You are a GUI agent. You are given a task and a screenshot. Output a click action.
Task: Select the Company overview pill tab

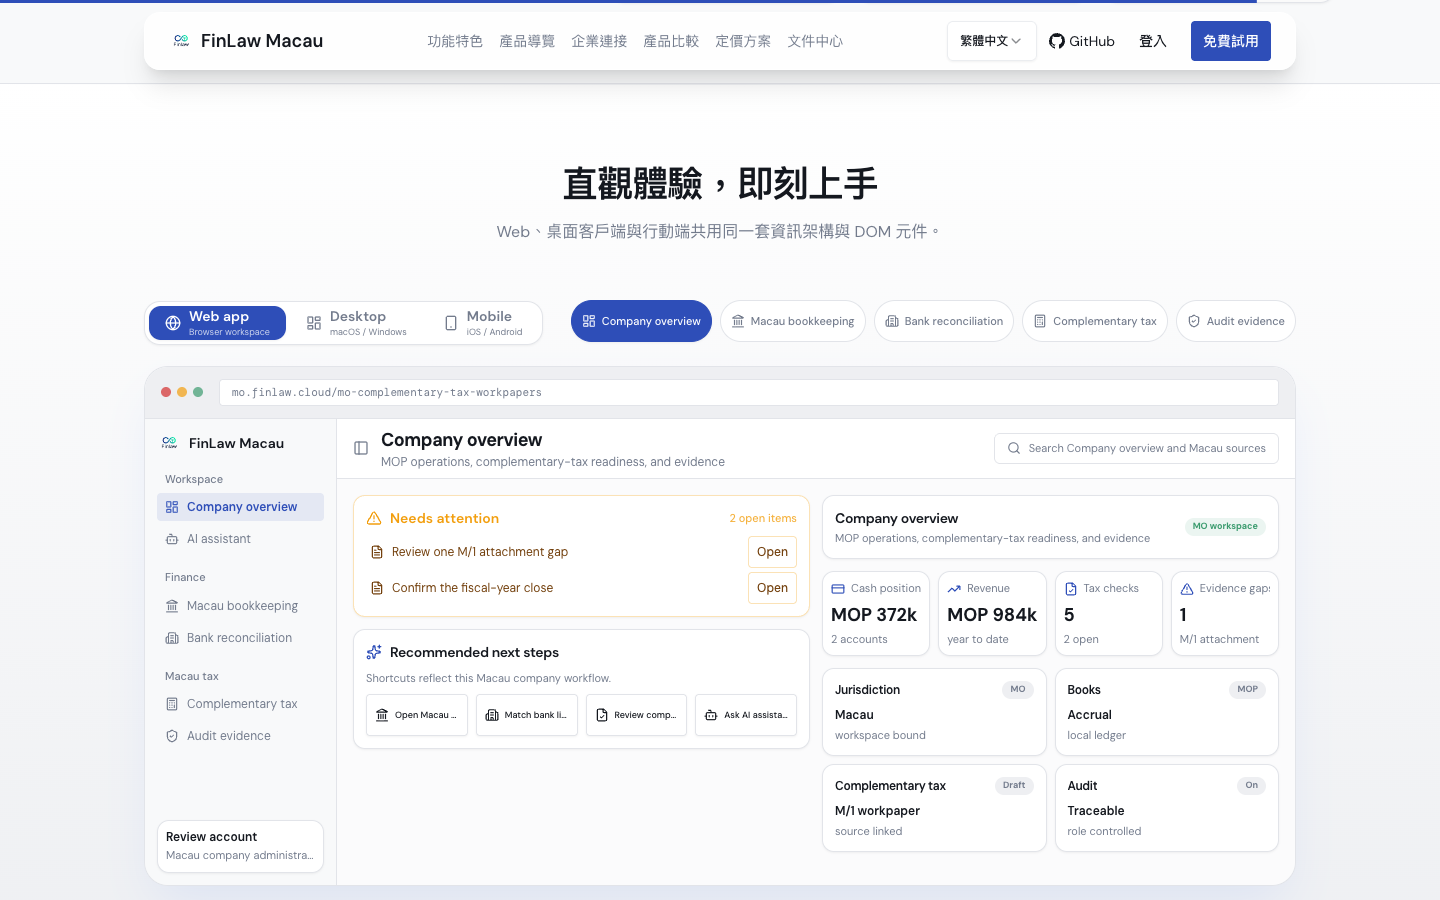point(641,321)
